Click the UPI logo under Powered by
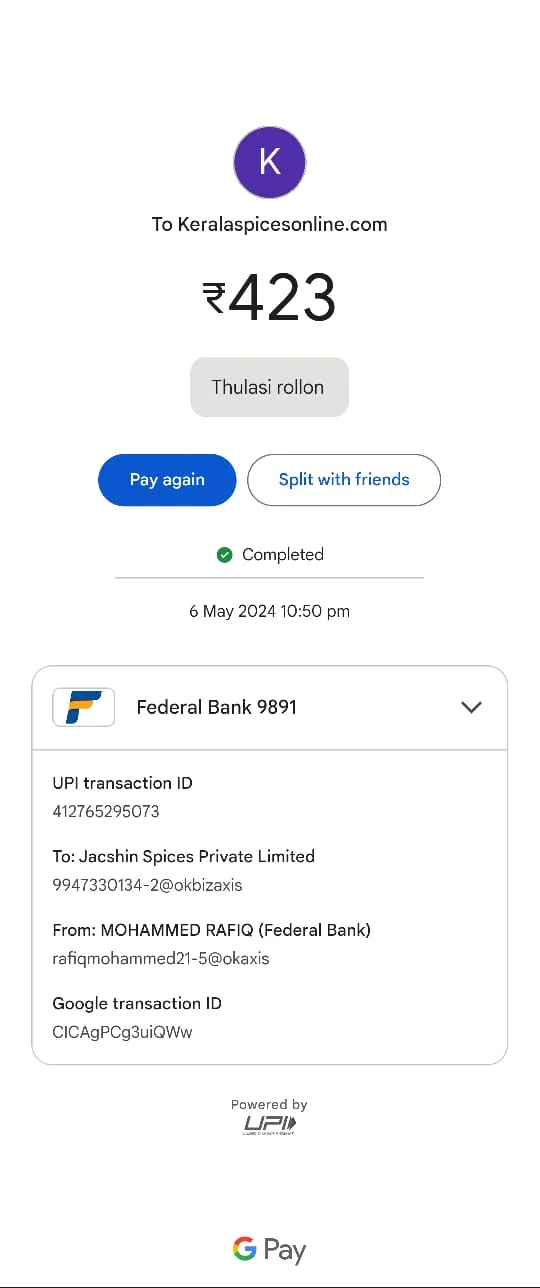The width and height of the screenshot is (540, 1288). 270,1125
